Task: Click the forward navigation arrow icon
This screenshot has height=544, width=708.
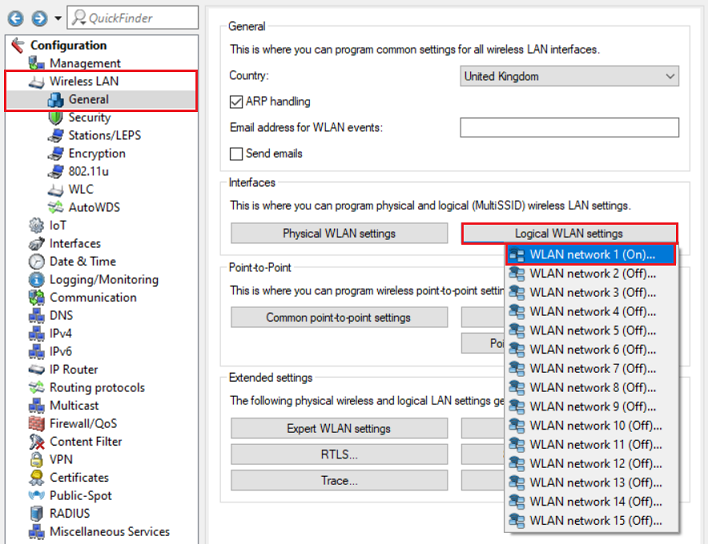Action: pos(39,18)
